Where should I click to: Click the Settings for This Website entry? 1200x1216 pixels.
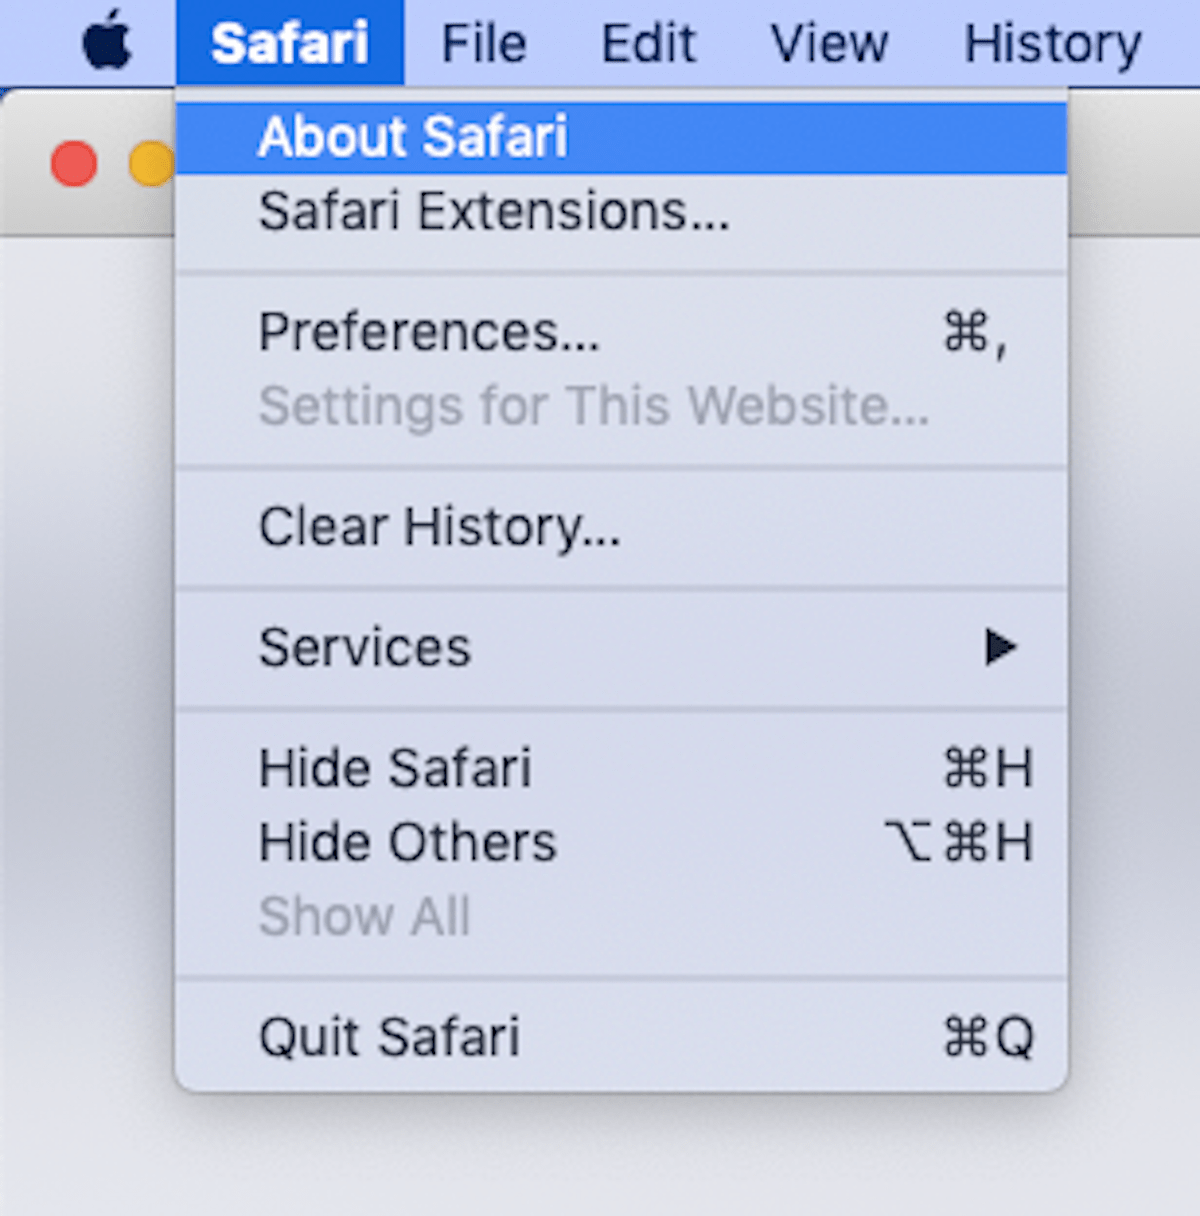coord(594,406)
